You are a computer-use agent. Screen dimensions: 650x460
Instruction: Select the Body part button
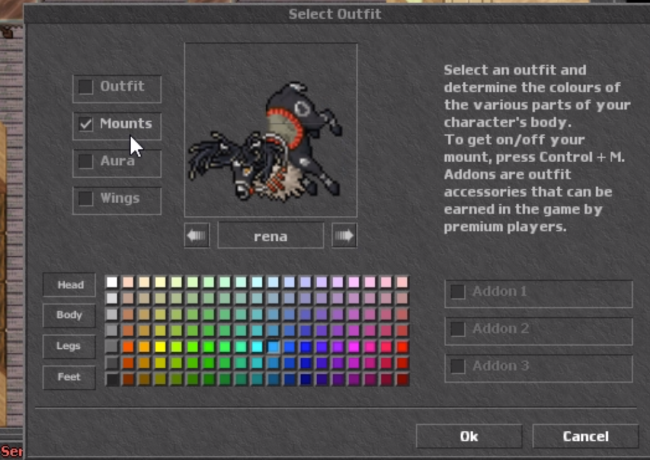pos(69,315)
